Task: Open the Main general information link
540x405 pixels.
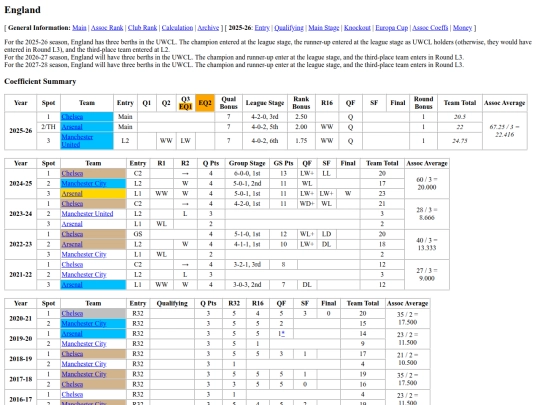Action: [x=79, y=28]
